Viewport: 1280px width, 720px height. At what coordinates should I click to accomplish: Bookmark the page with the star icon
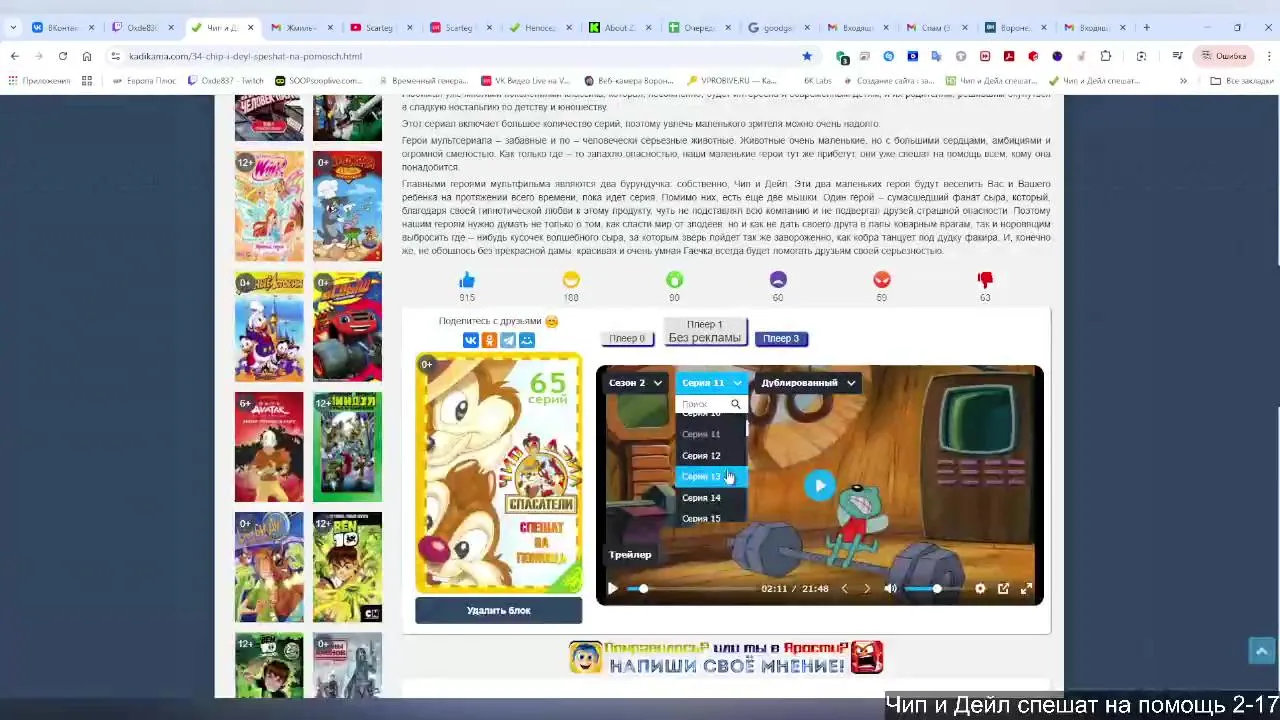pos(807,56)
